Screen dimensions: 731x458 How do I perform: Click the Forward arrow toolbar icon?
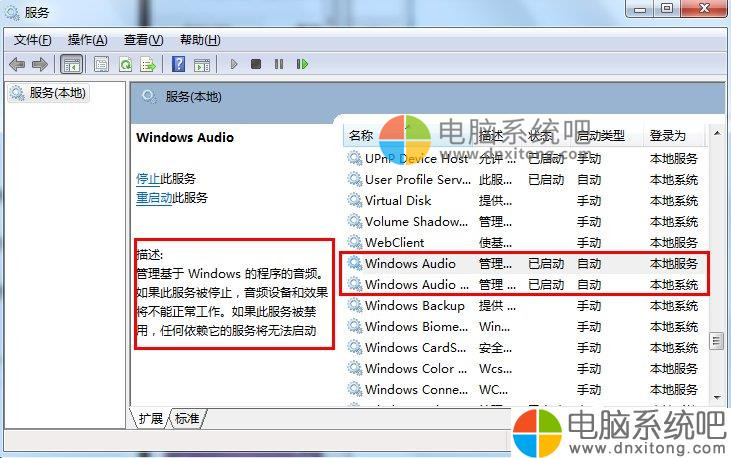tap(40, 64)
